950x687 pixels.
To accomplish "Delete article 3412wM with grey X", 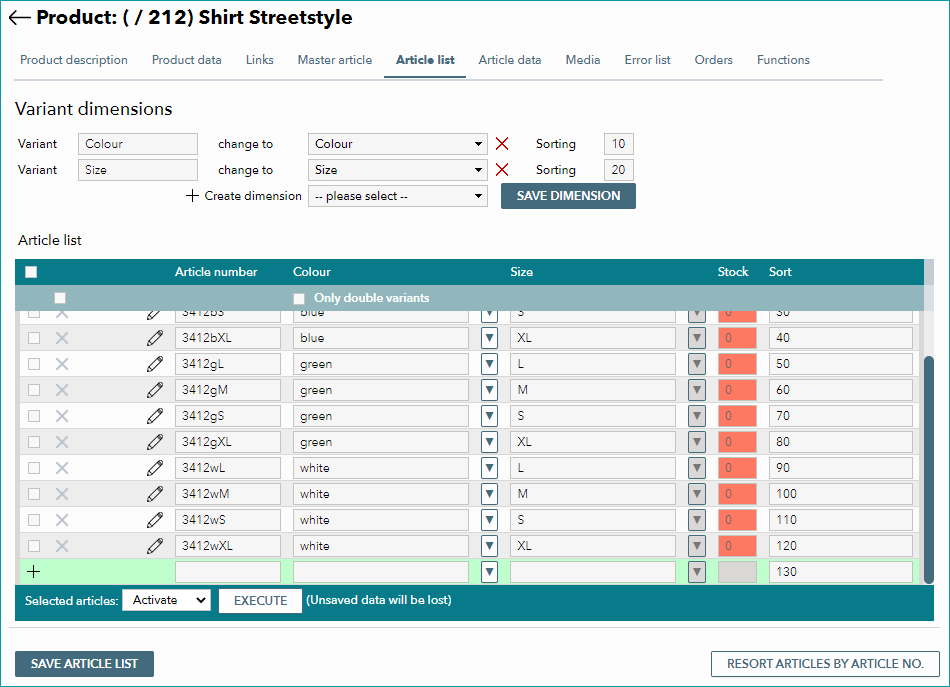I will [x=62, y=494].
